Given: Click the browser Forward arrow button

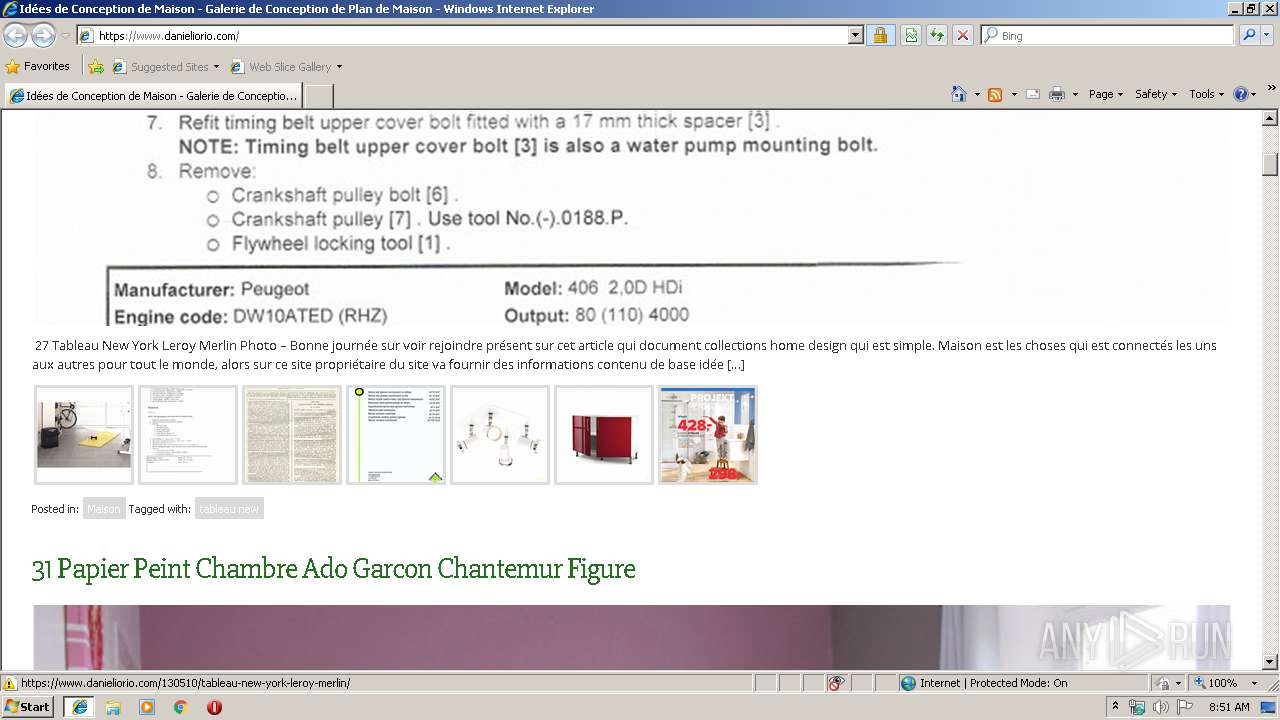Looking at the screenshot, I should tap(43, 35).
